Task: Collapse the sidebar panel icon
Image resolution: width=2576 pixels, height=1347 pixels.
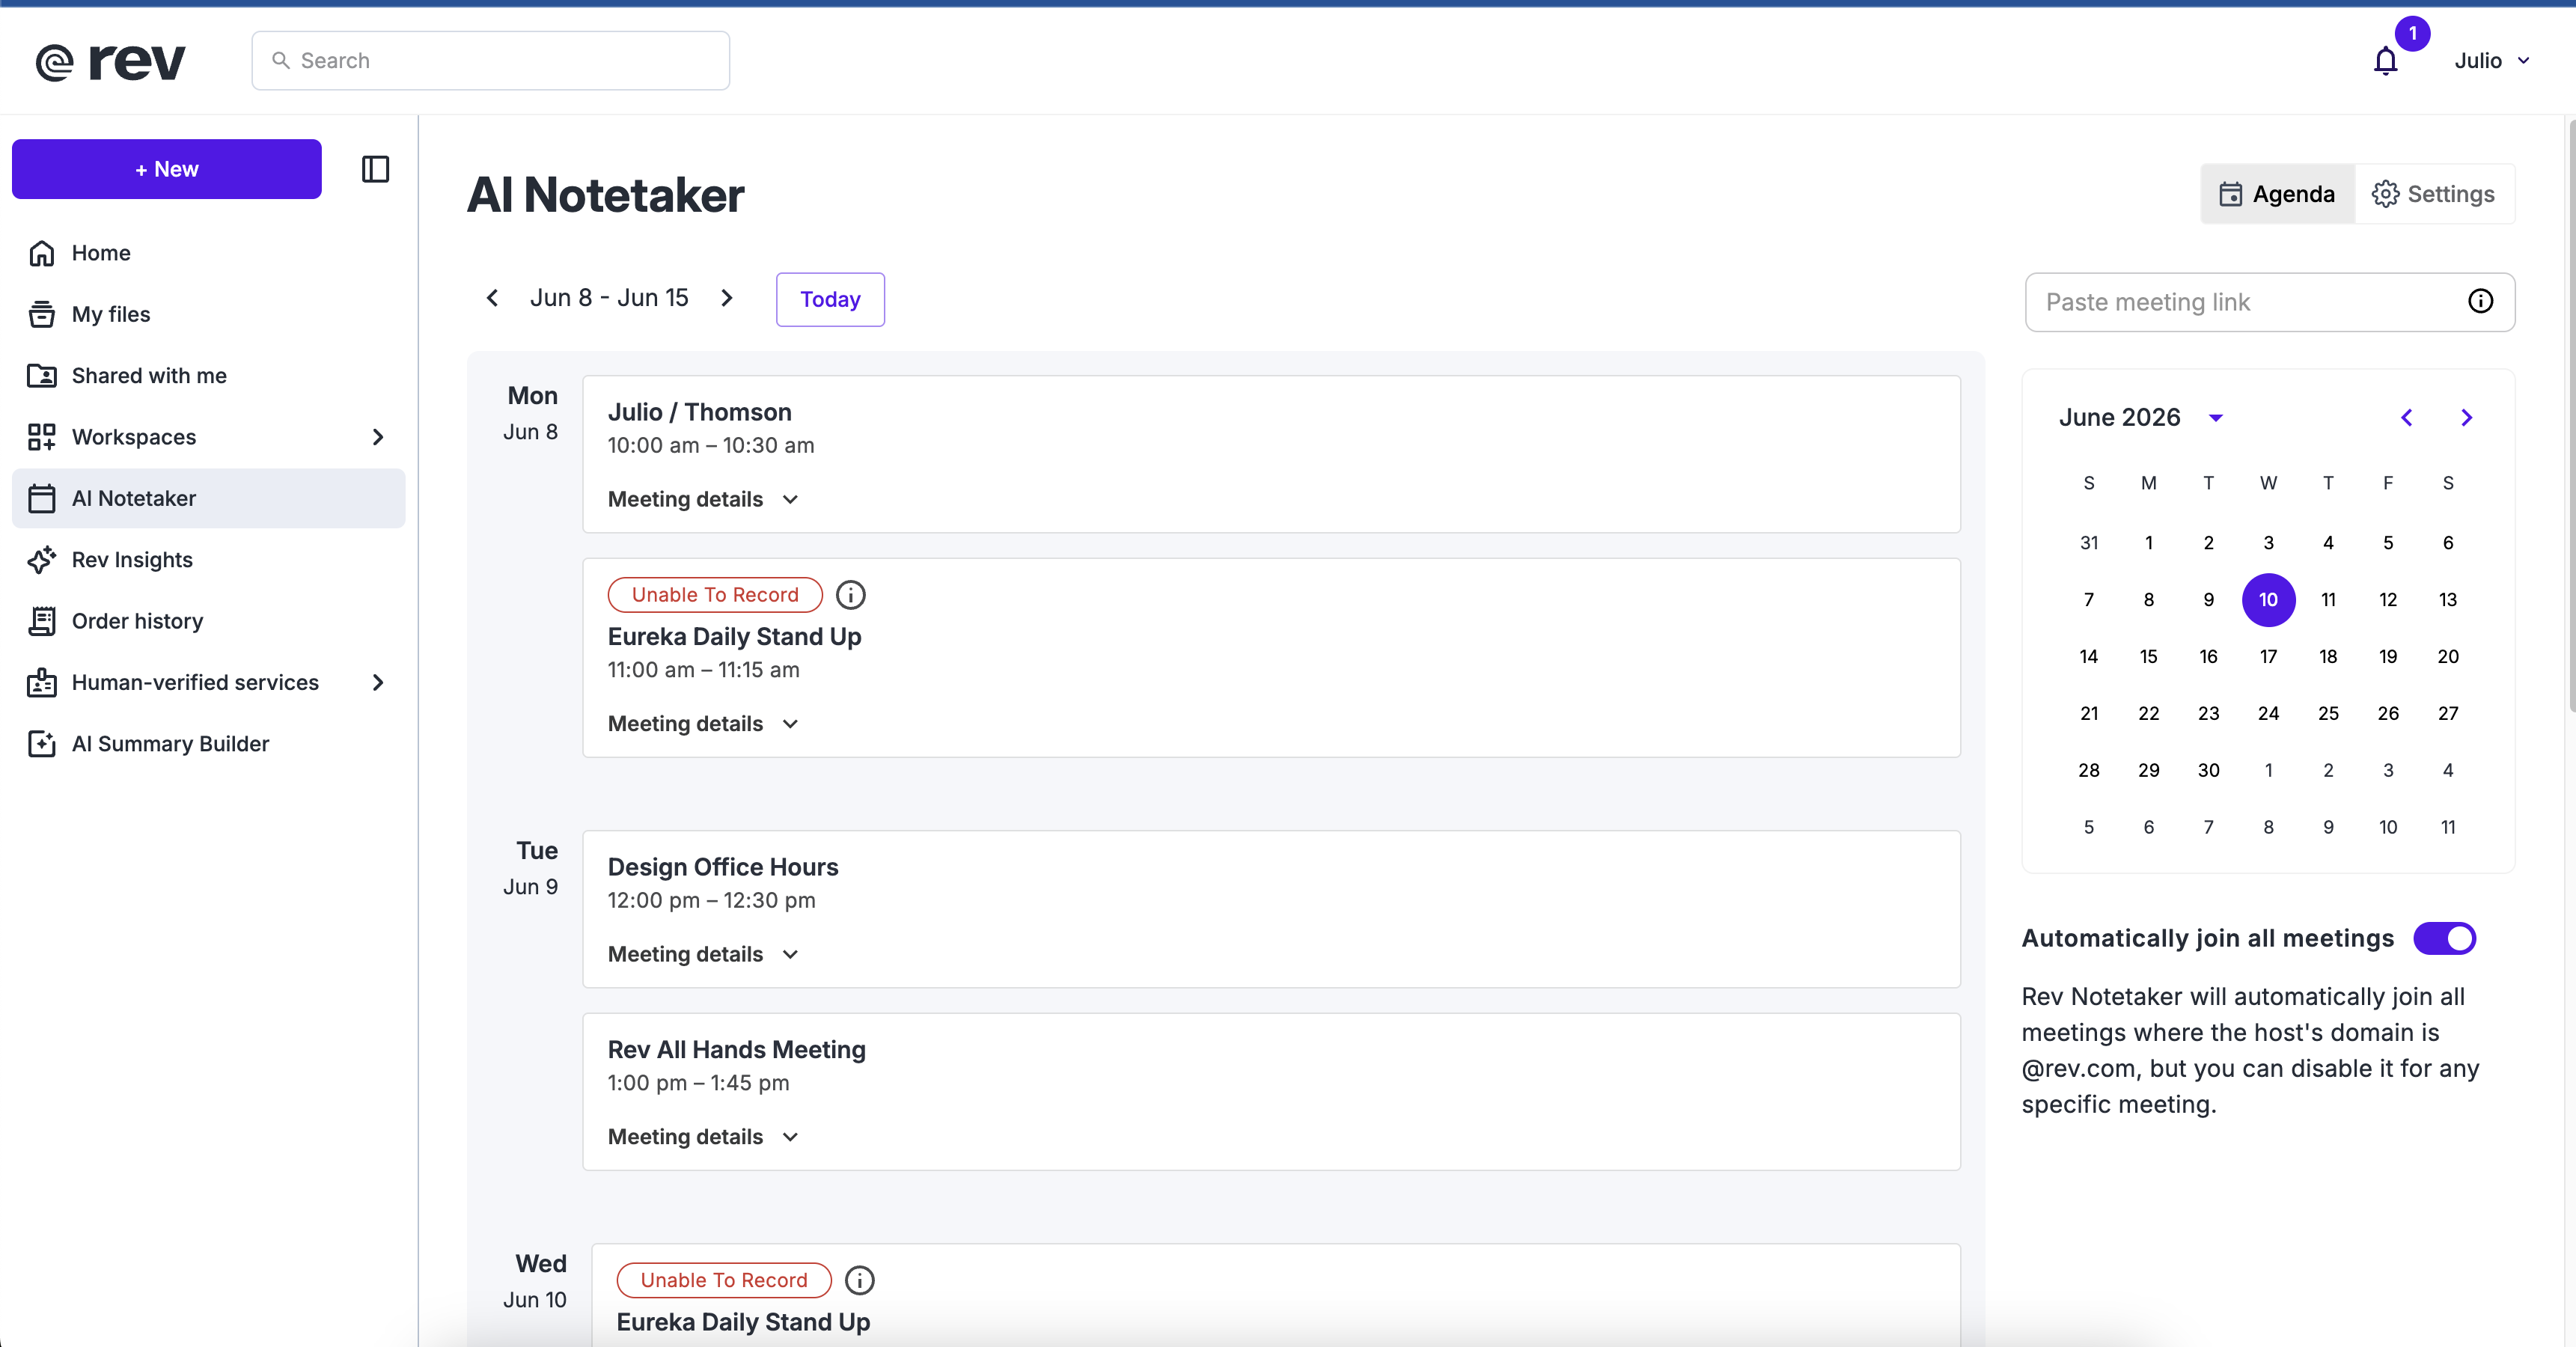Action: click(x=375, y=169)
